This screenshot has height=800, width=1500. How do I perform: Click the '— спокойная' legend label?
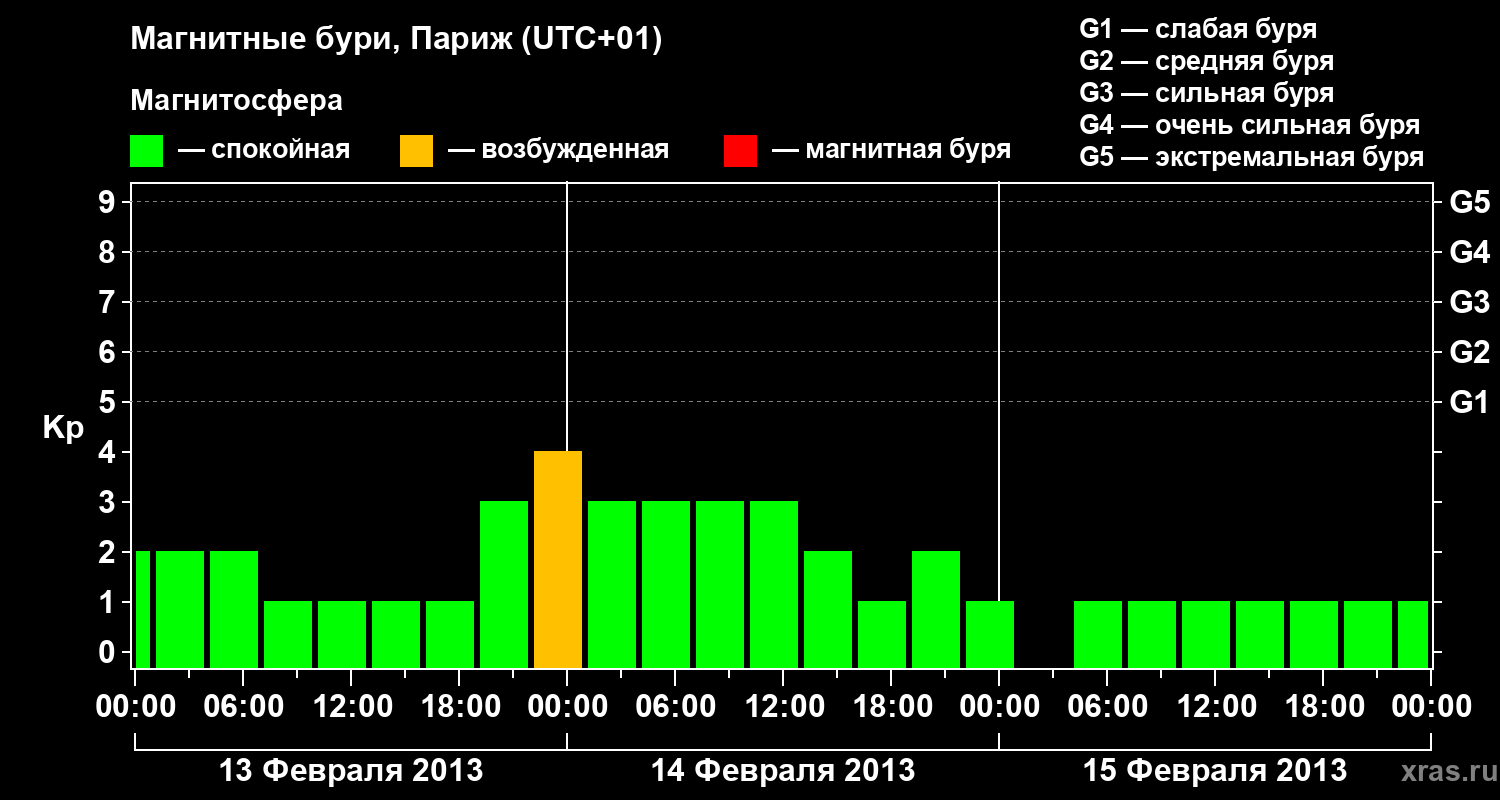point(264,150)
